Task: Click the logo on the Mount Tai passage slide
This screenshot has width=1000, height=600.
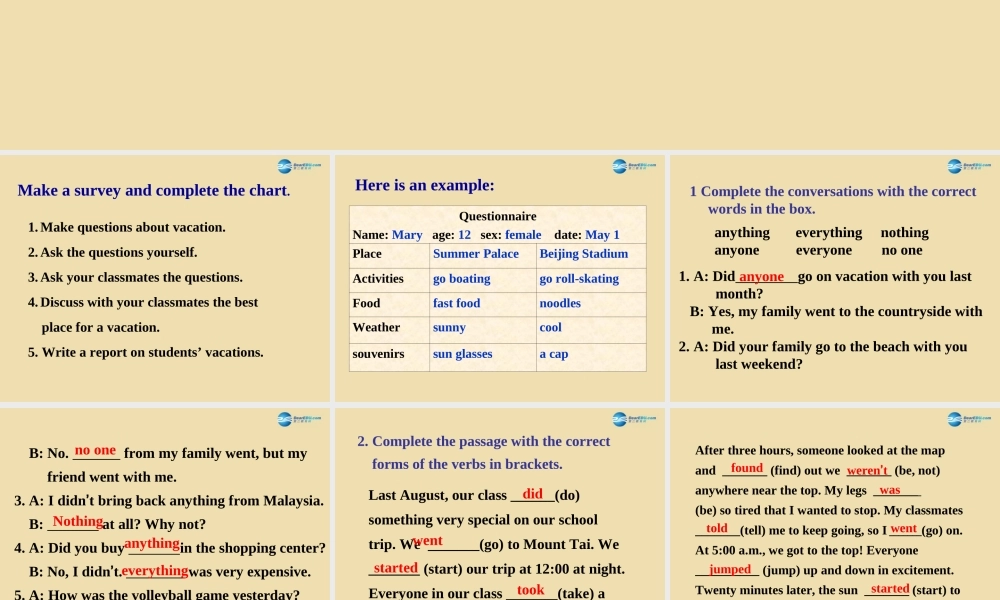Action: pos(634,419)
